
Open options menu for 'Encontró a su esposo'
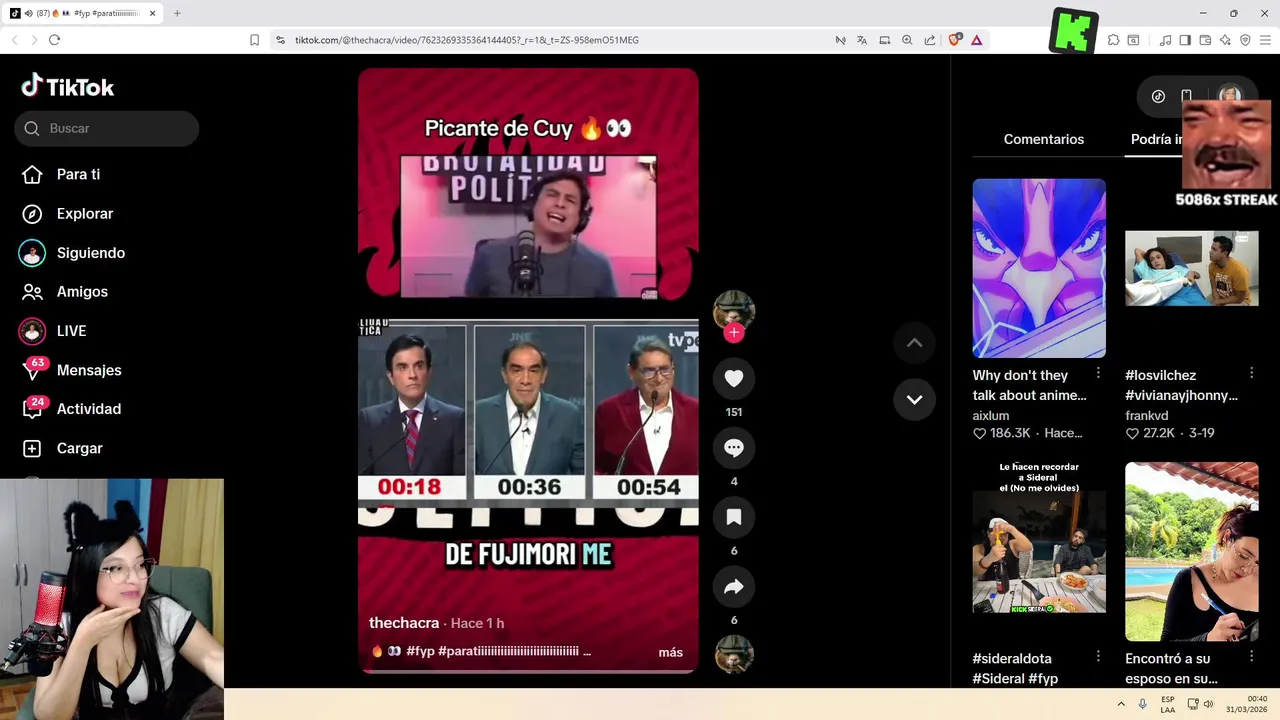1251,657
